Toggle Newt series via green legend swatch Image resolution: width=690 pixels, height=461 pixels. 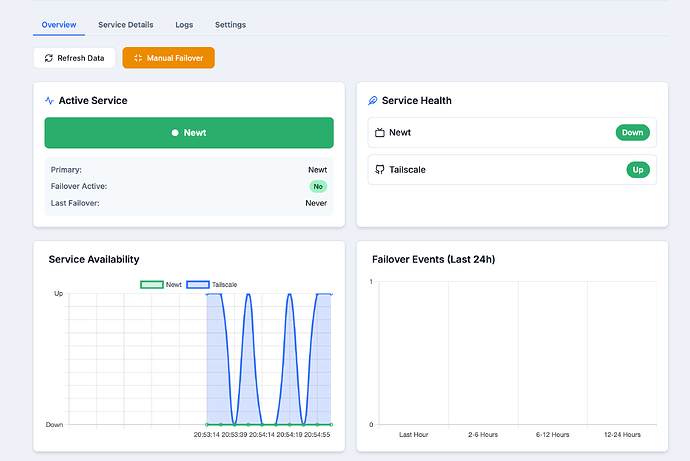tap(152, 285)
